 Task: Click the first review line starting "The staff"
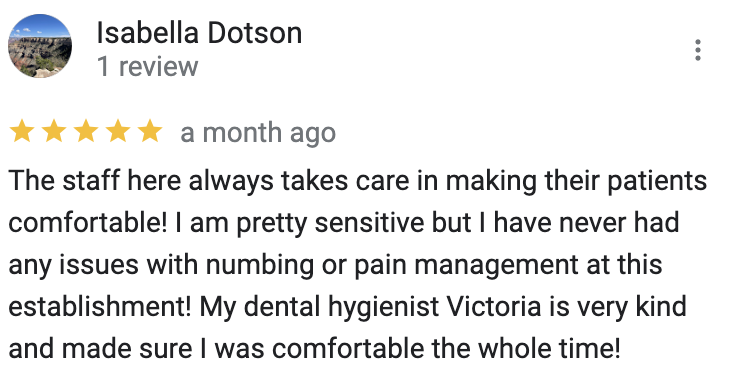[358, 182]
